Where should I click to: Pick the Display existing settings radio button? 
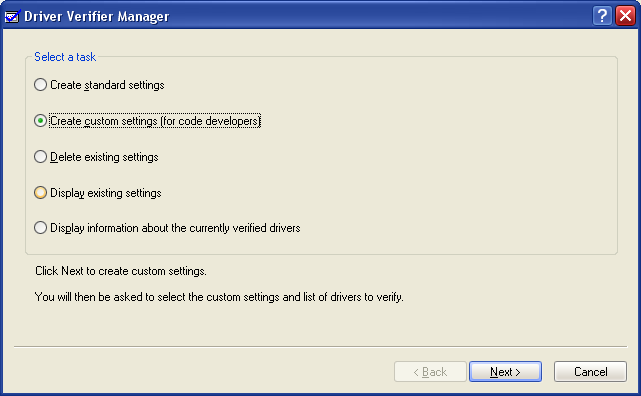pos(40,192)
